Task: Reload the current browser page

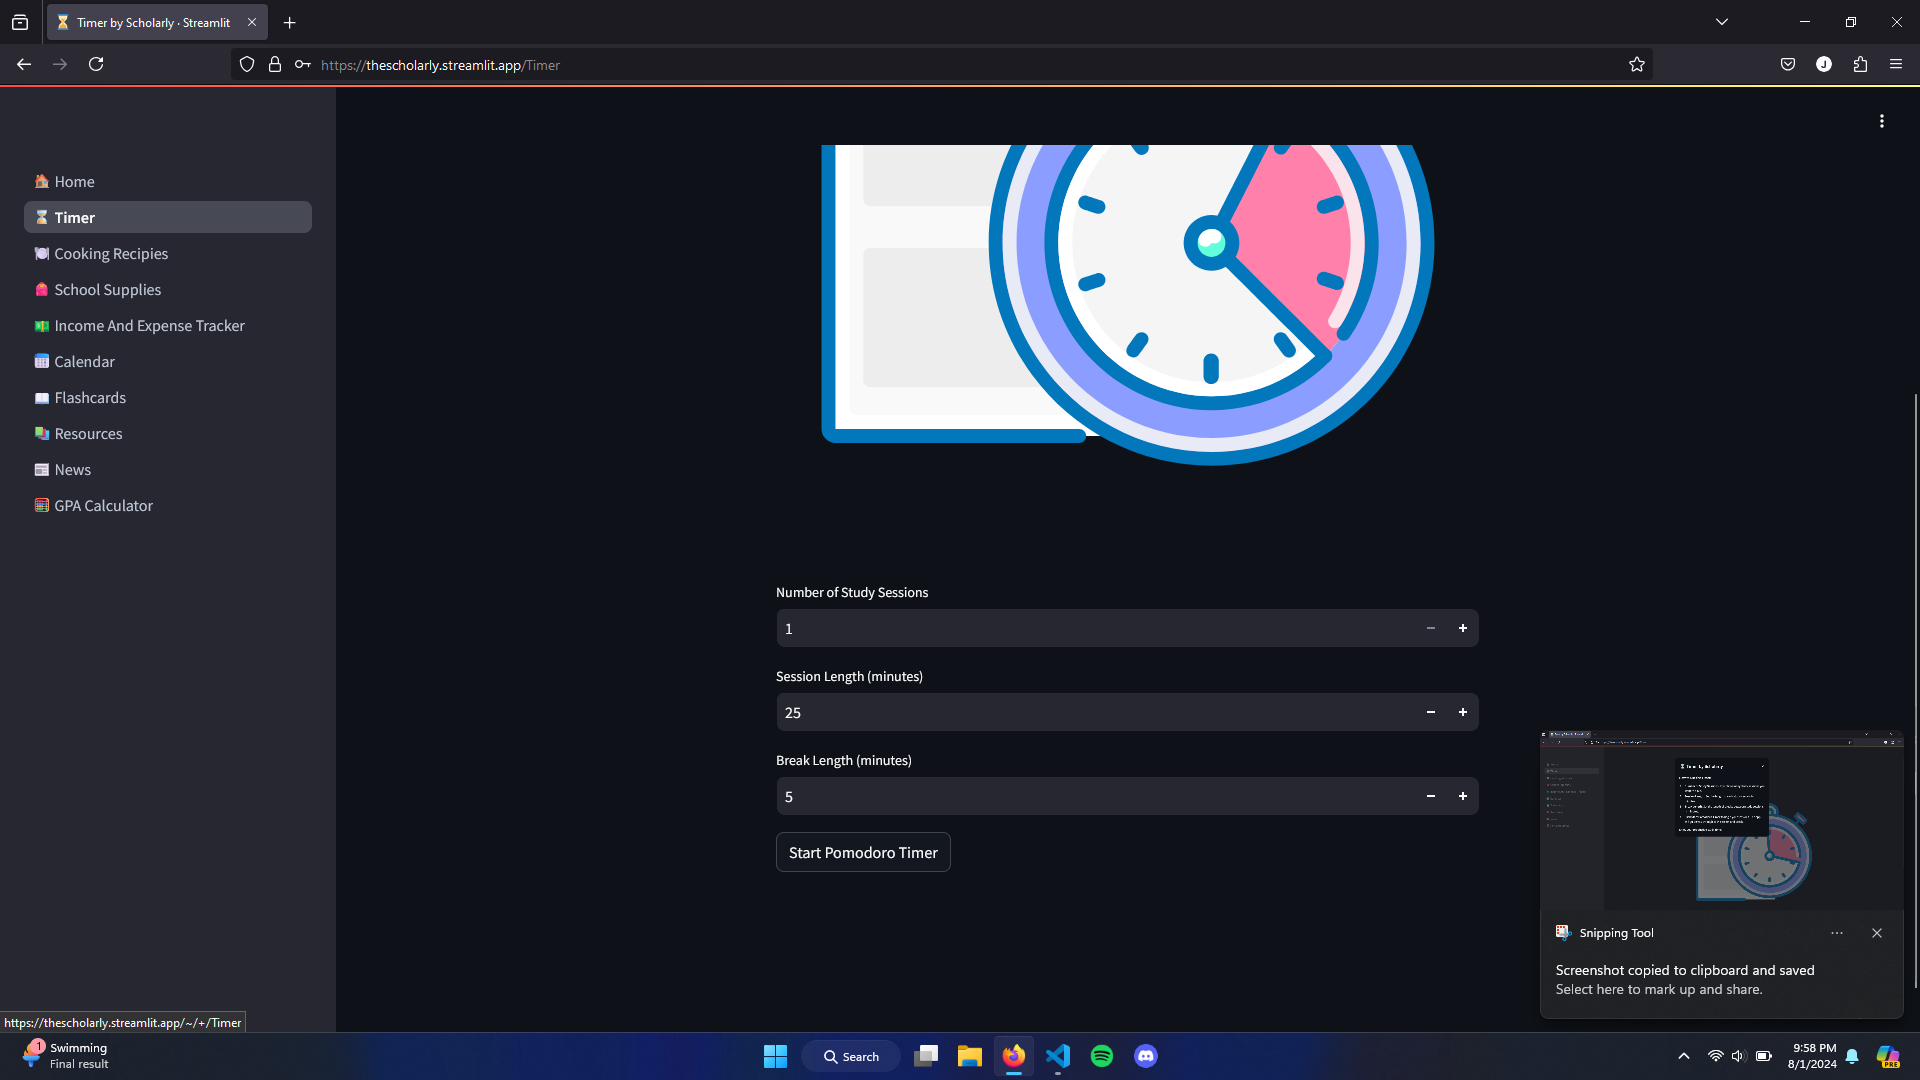Action: (x=96, y=65)
